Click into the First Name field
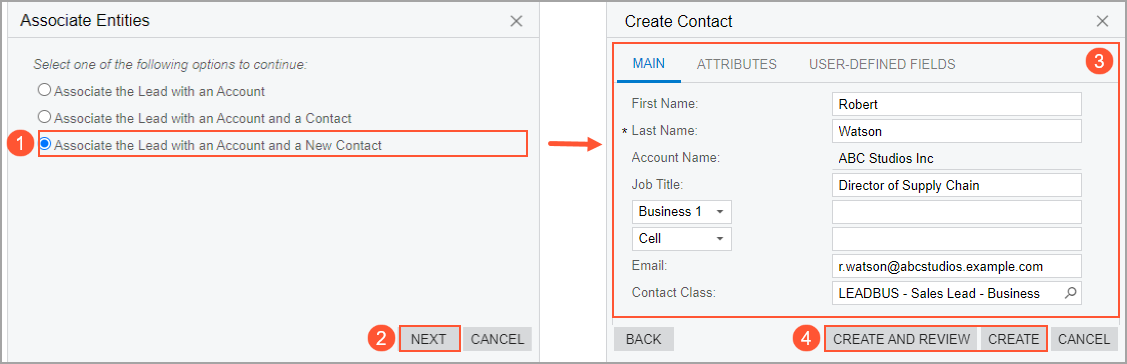Viewport: 1127px width, 364px height. [956, 104]
